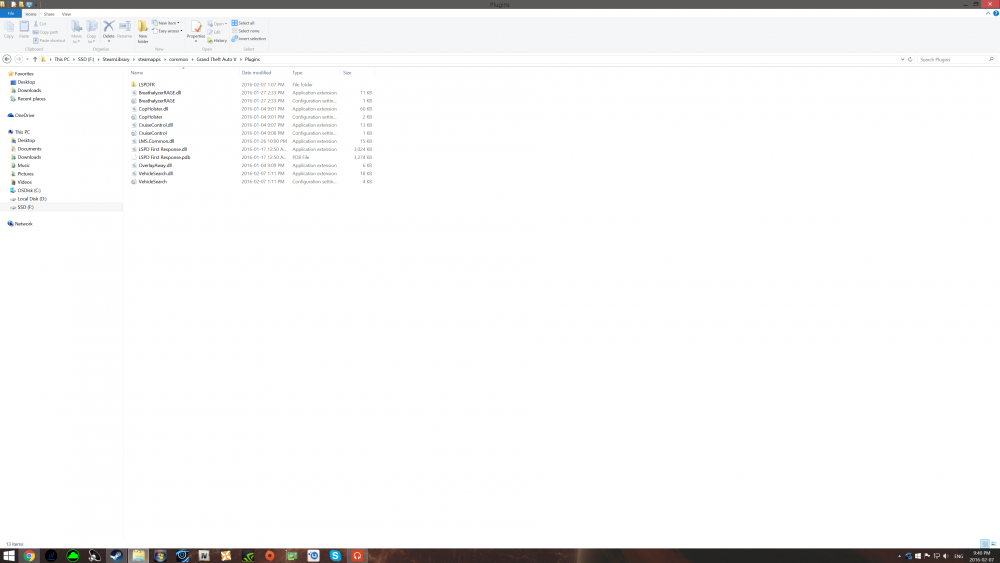
Task: Switch to the Home ribbon tab
Action: 31,13
